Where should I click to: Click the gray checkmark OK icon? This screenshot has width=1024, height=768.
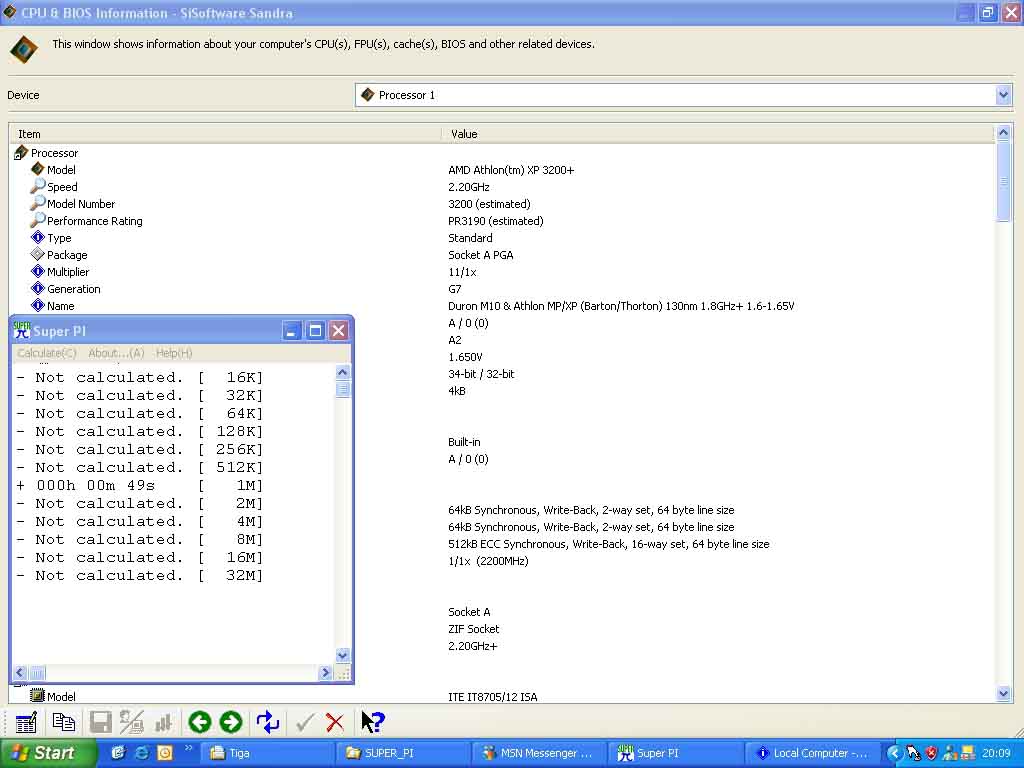click(304, 722)
